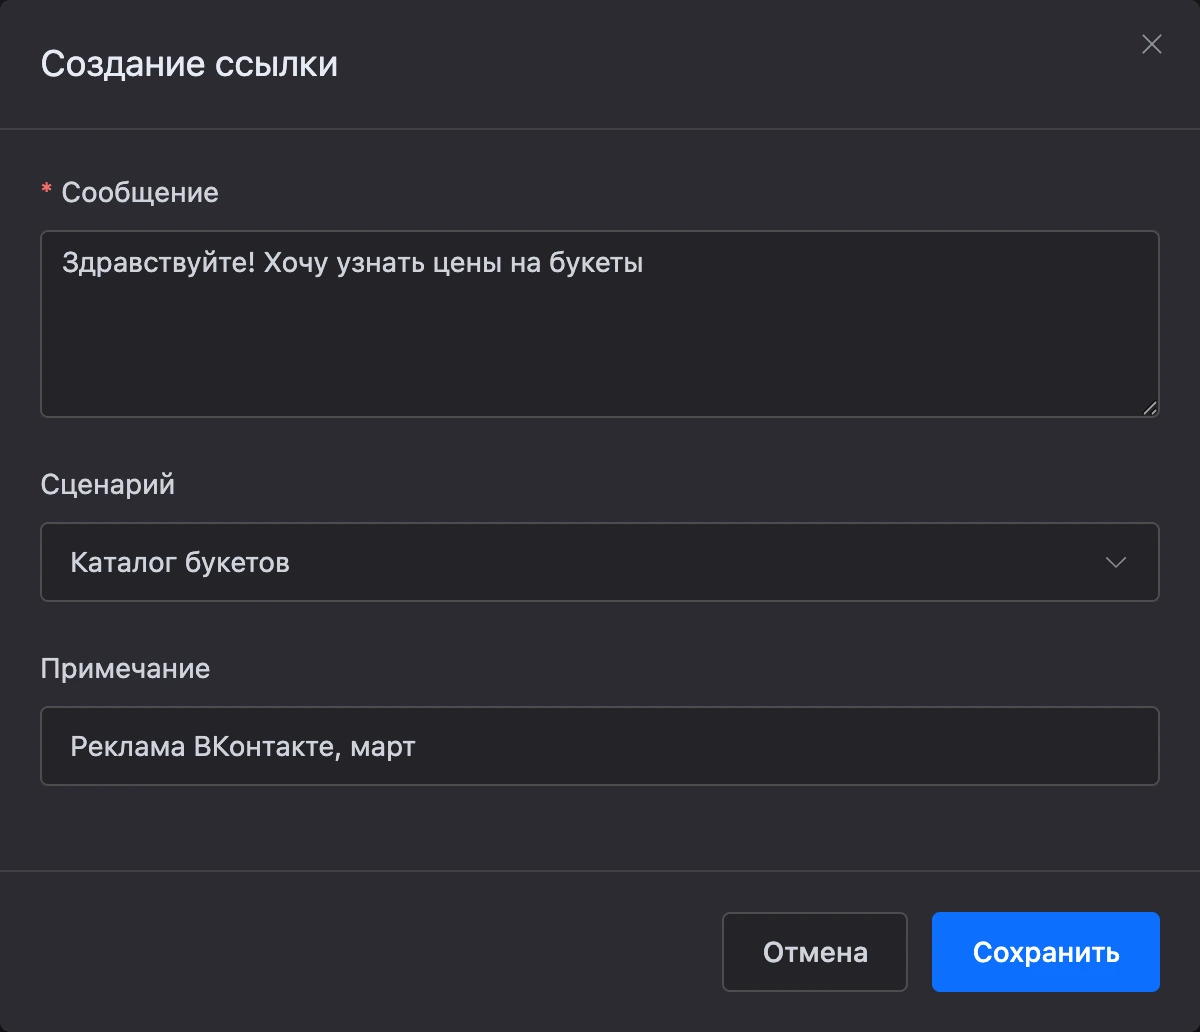The image size is (1200, 1032).
Task: Focus the Примечание input field
Action: [600, 746]
